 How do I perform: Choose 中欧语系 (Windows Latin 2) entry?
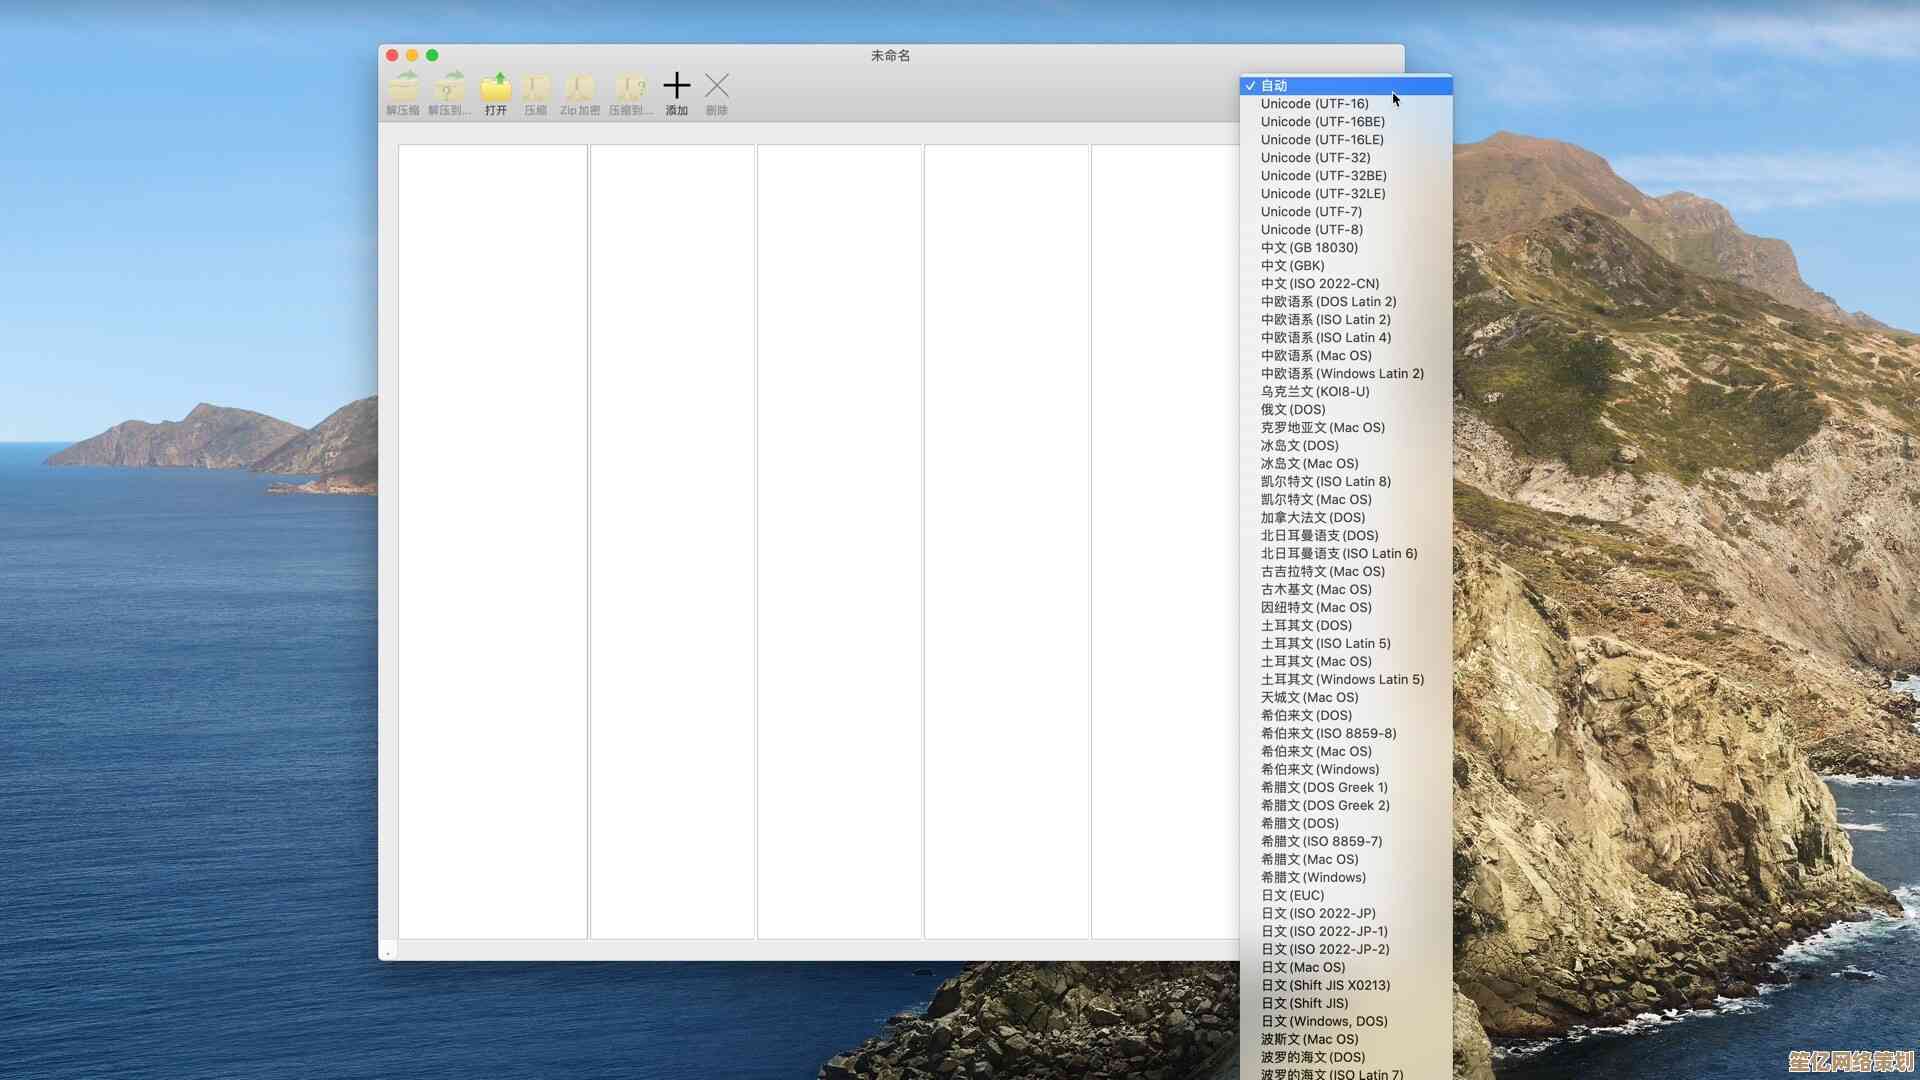[x=1342, y=374]
